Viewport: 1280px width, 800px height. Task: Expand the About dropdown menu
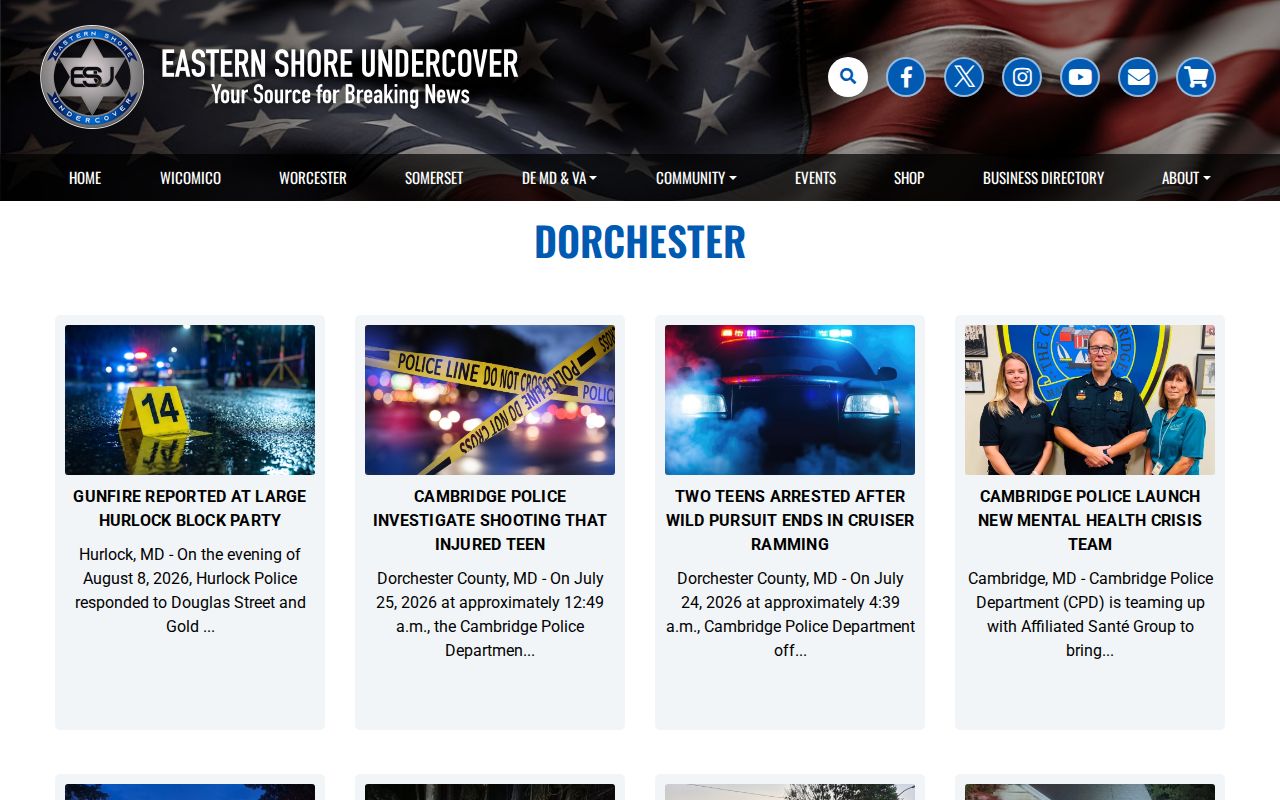pos(1186,178)
